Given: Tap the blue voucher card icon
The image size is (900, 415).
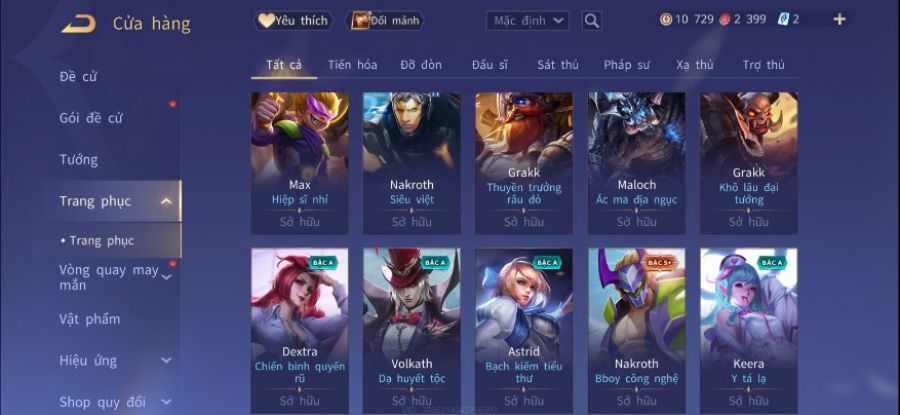Looking at the screenshot, I should [x=783, y=19].
